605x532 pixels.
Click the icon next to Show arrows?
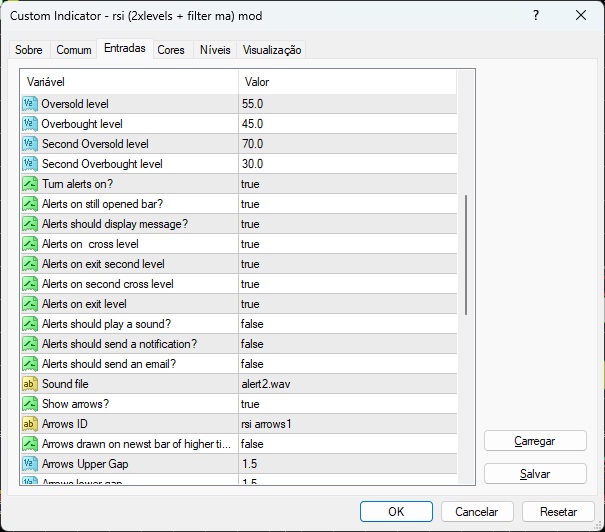coord(29,404)
